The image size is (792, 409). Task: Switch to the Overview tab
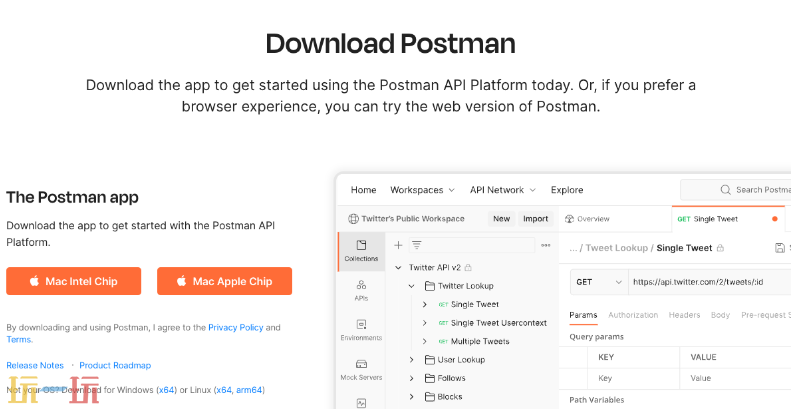point(587,219)
